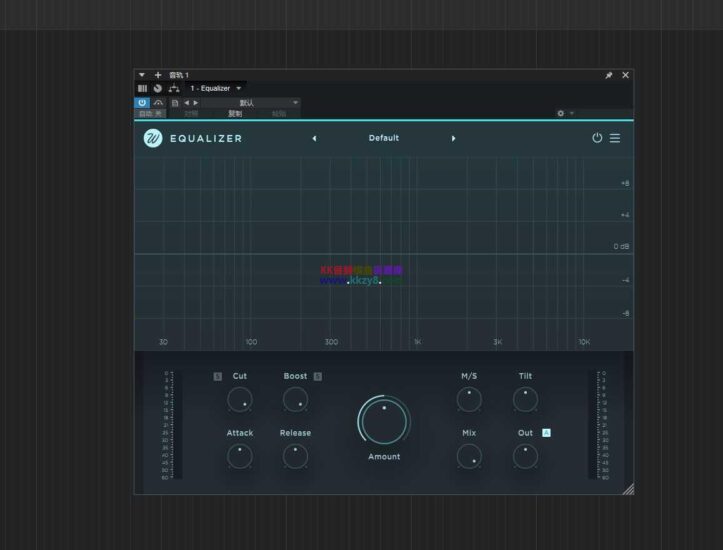
Task: Enable the auto gain A button by Out
Action: coord(546,432)
